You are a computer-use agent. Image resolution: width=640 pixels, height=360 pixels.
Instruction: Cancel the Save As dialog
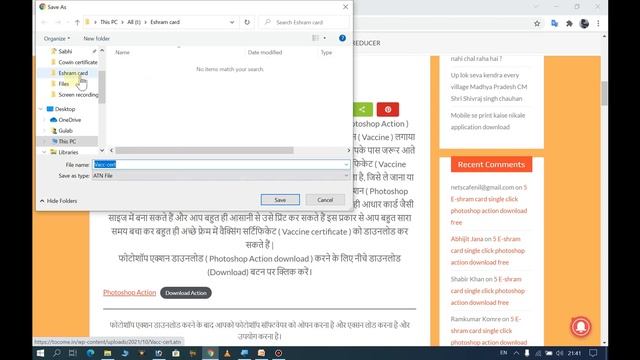[x=325, y=200]
